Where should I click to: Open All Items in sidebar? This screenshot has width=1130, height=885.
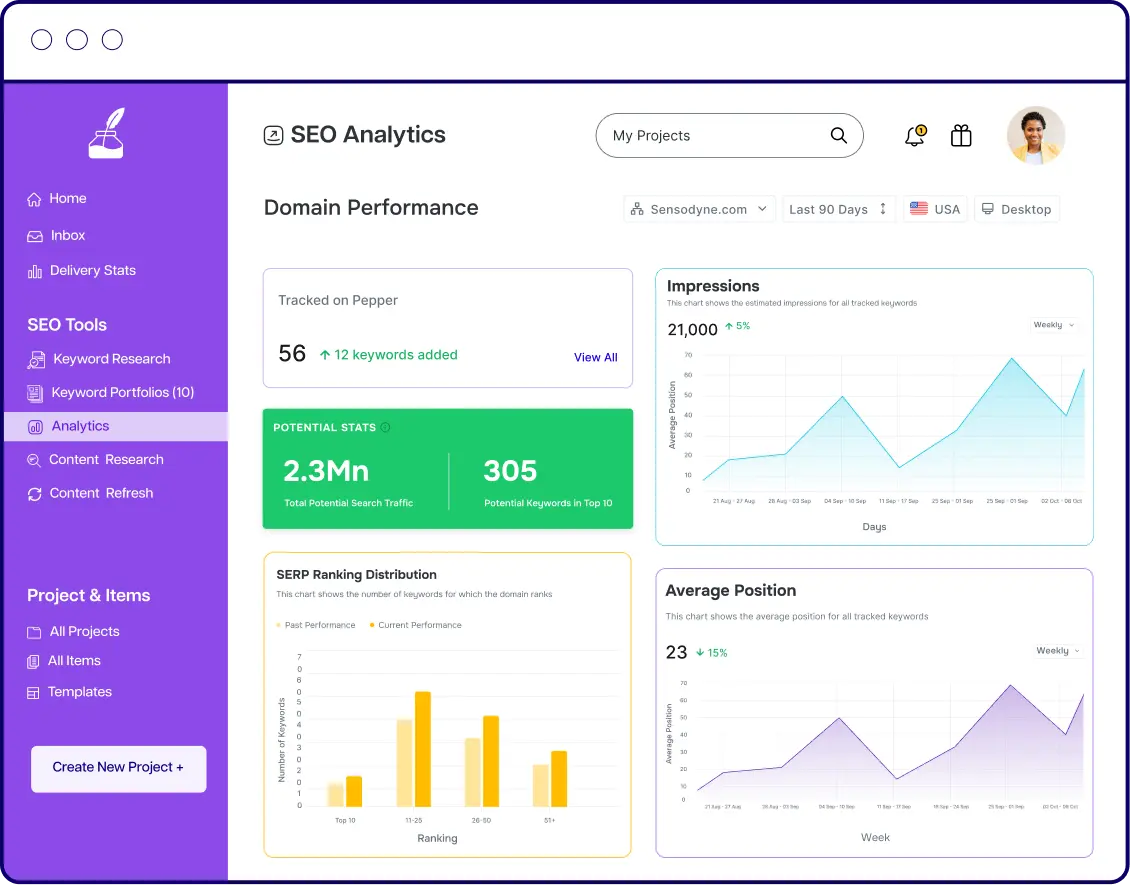[74, 661]
